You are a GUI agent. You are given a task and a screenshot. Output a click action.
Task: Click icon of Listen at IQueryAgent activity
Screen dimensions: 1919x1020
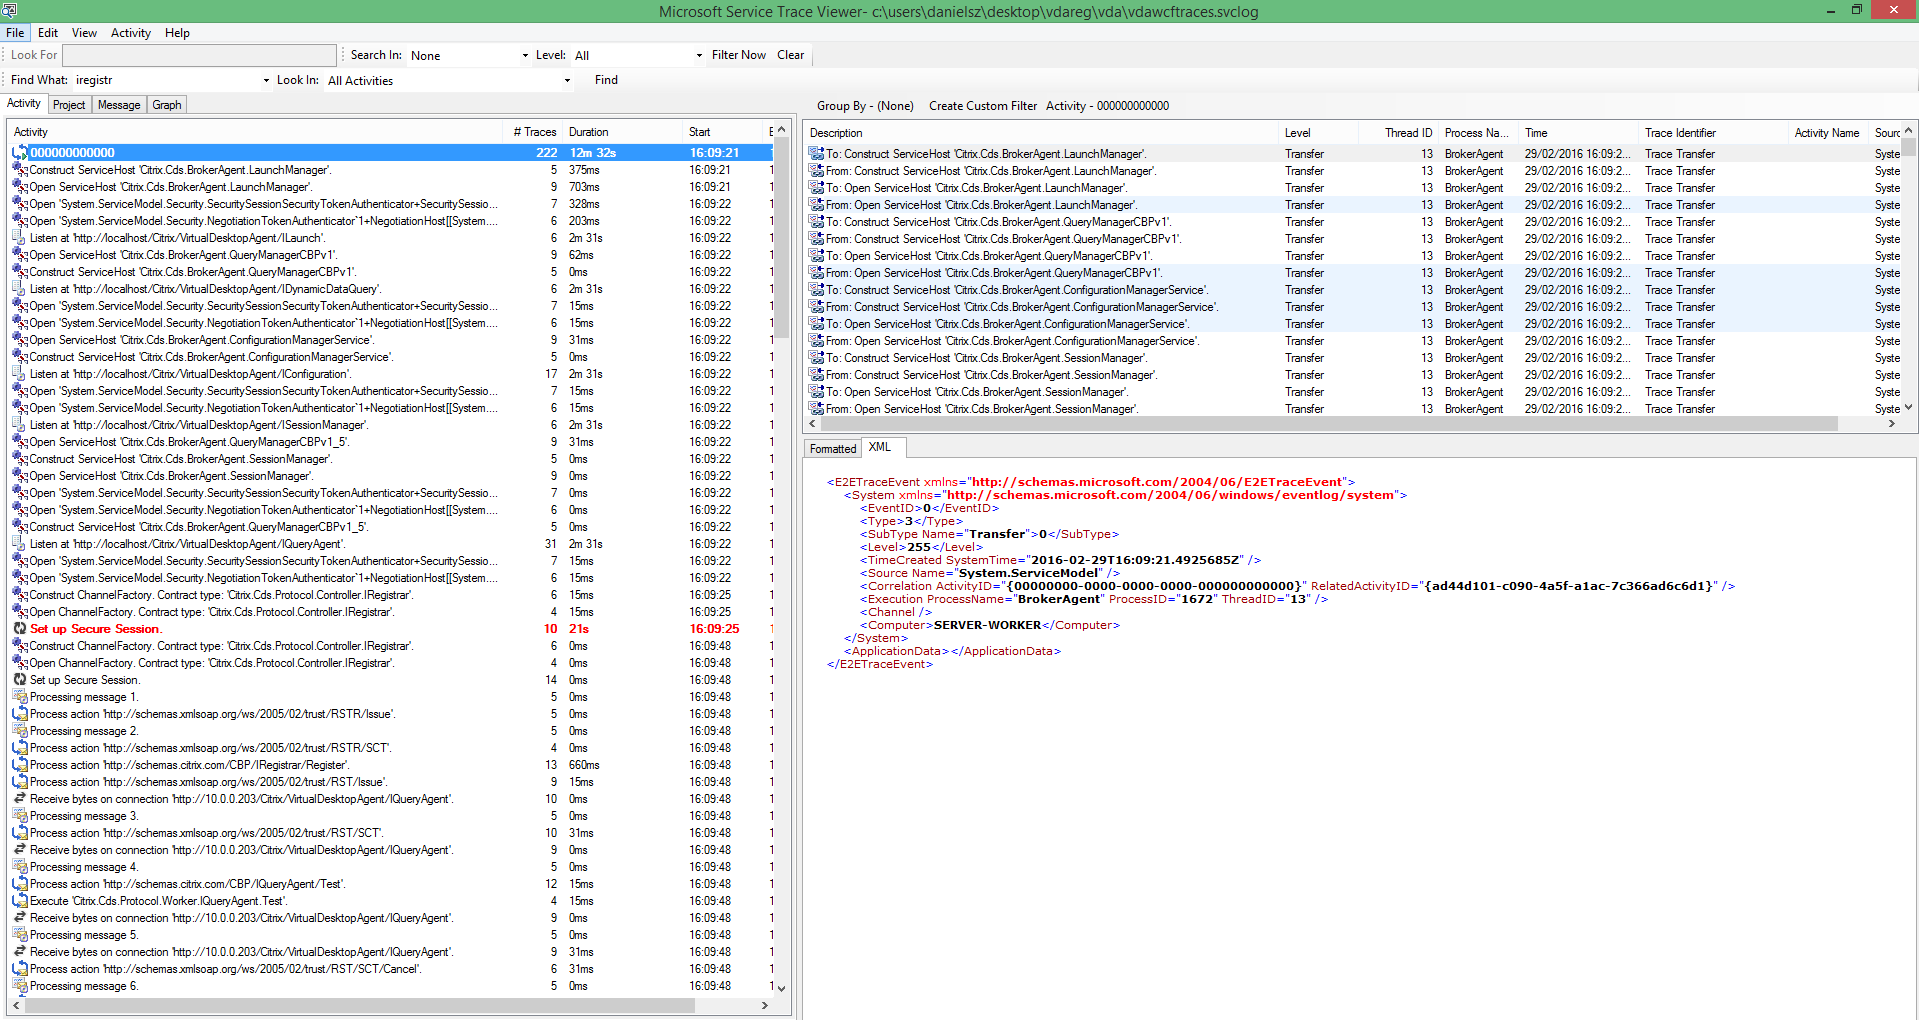[20, 544]
